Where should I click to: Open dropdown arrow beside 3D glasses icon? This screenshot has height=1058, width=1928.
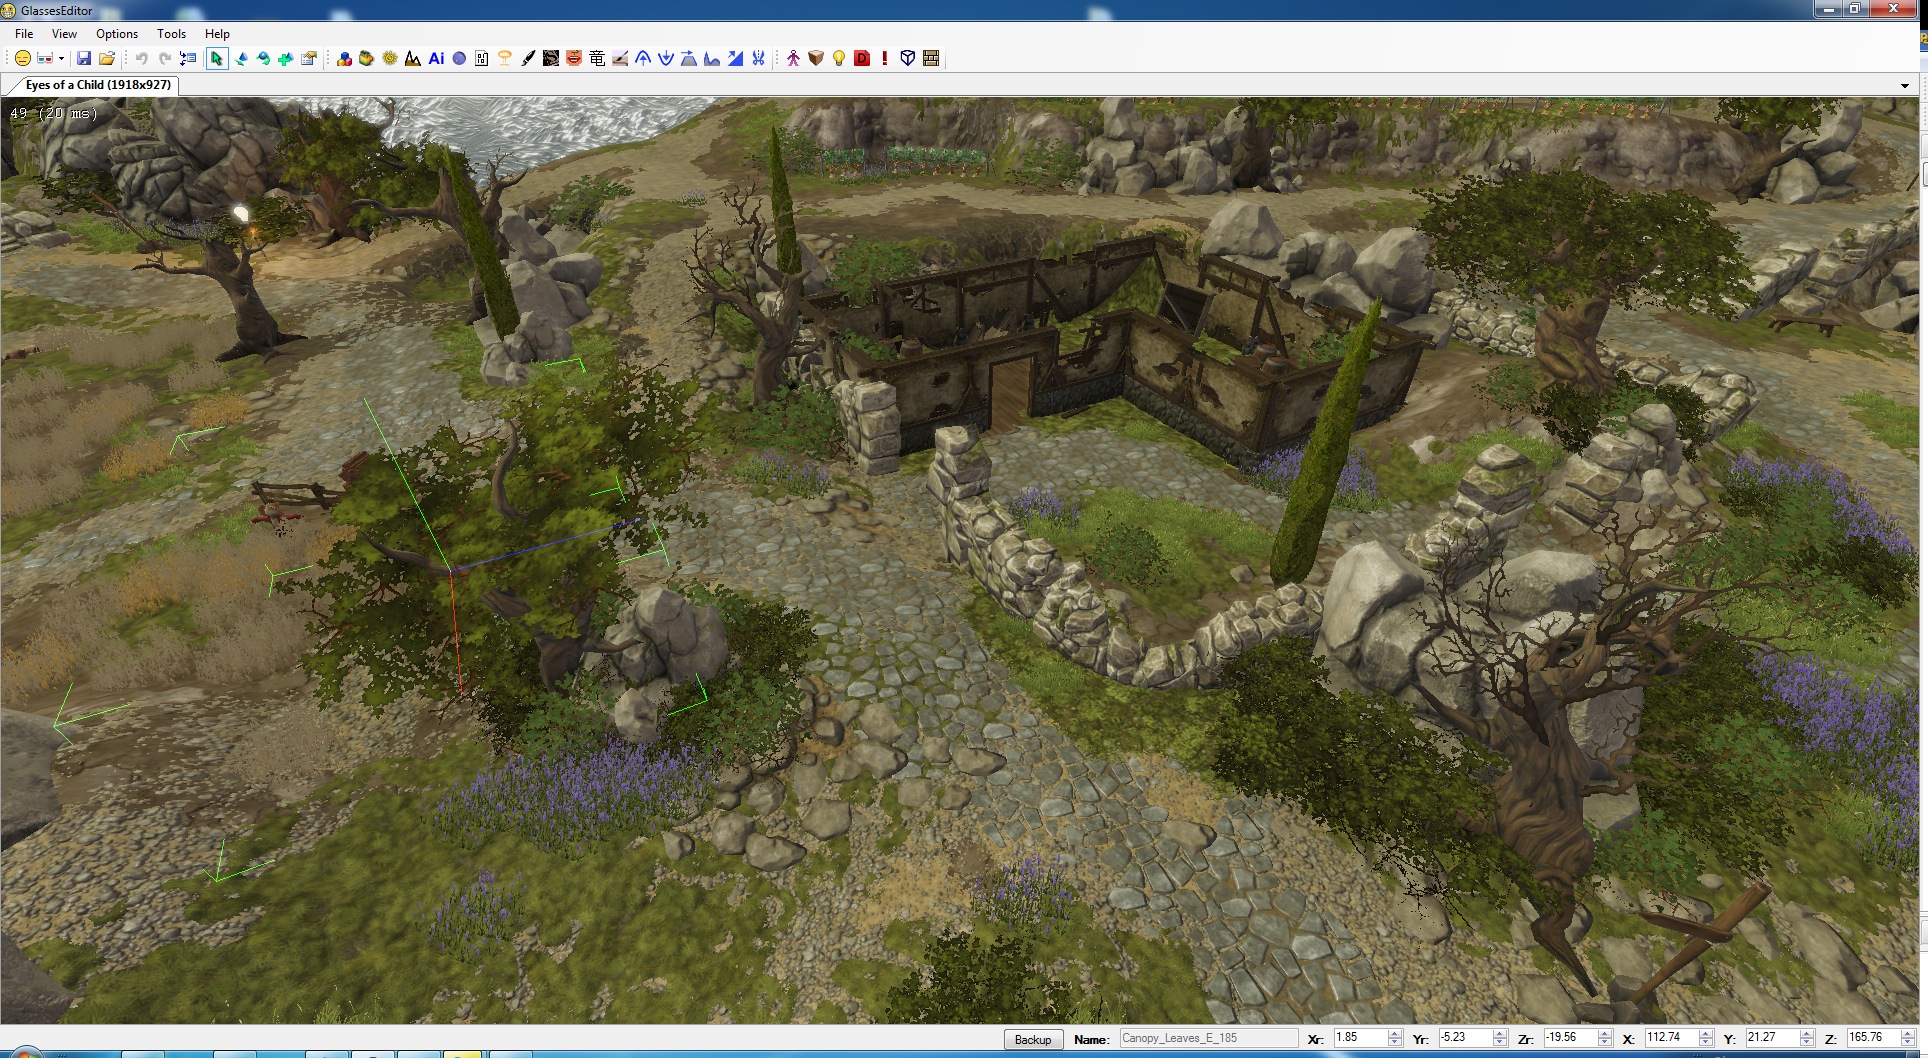point(61,59)
